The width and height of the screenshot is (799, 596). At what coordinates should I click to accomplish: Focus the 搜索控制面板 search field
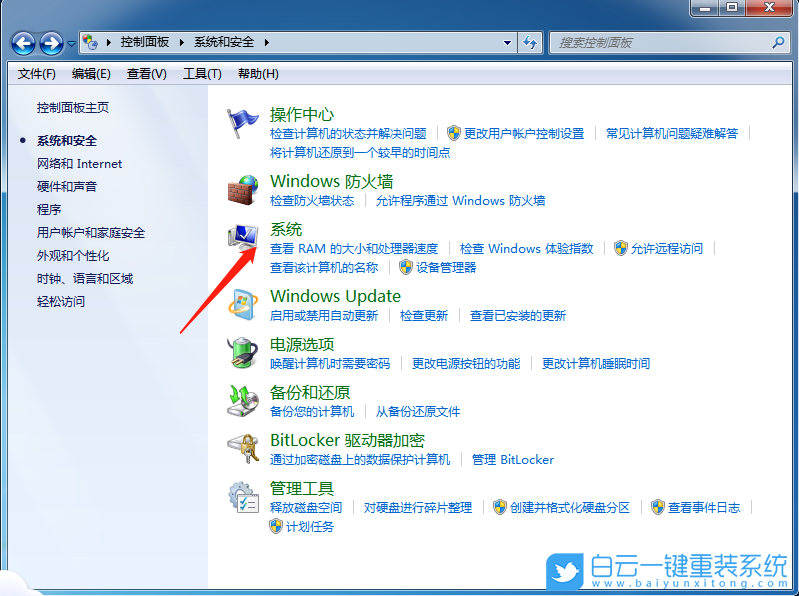click(670, 43)
